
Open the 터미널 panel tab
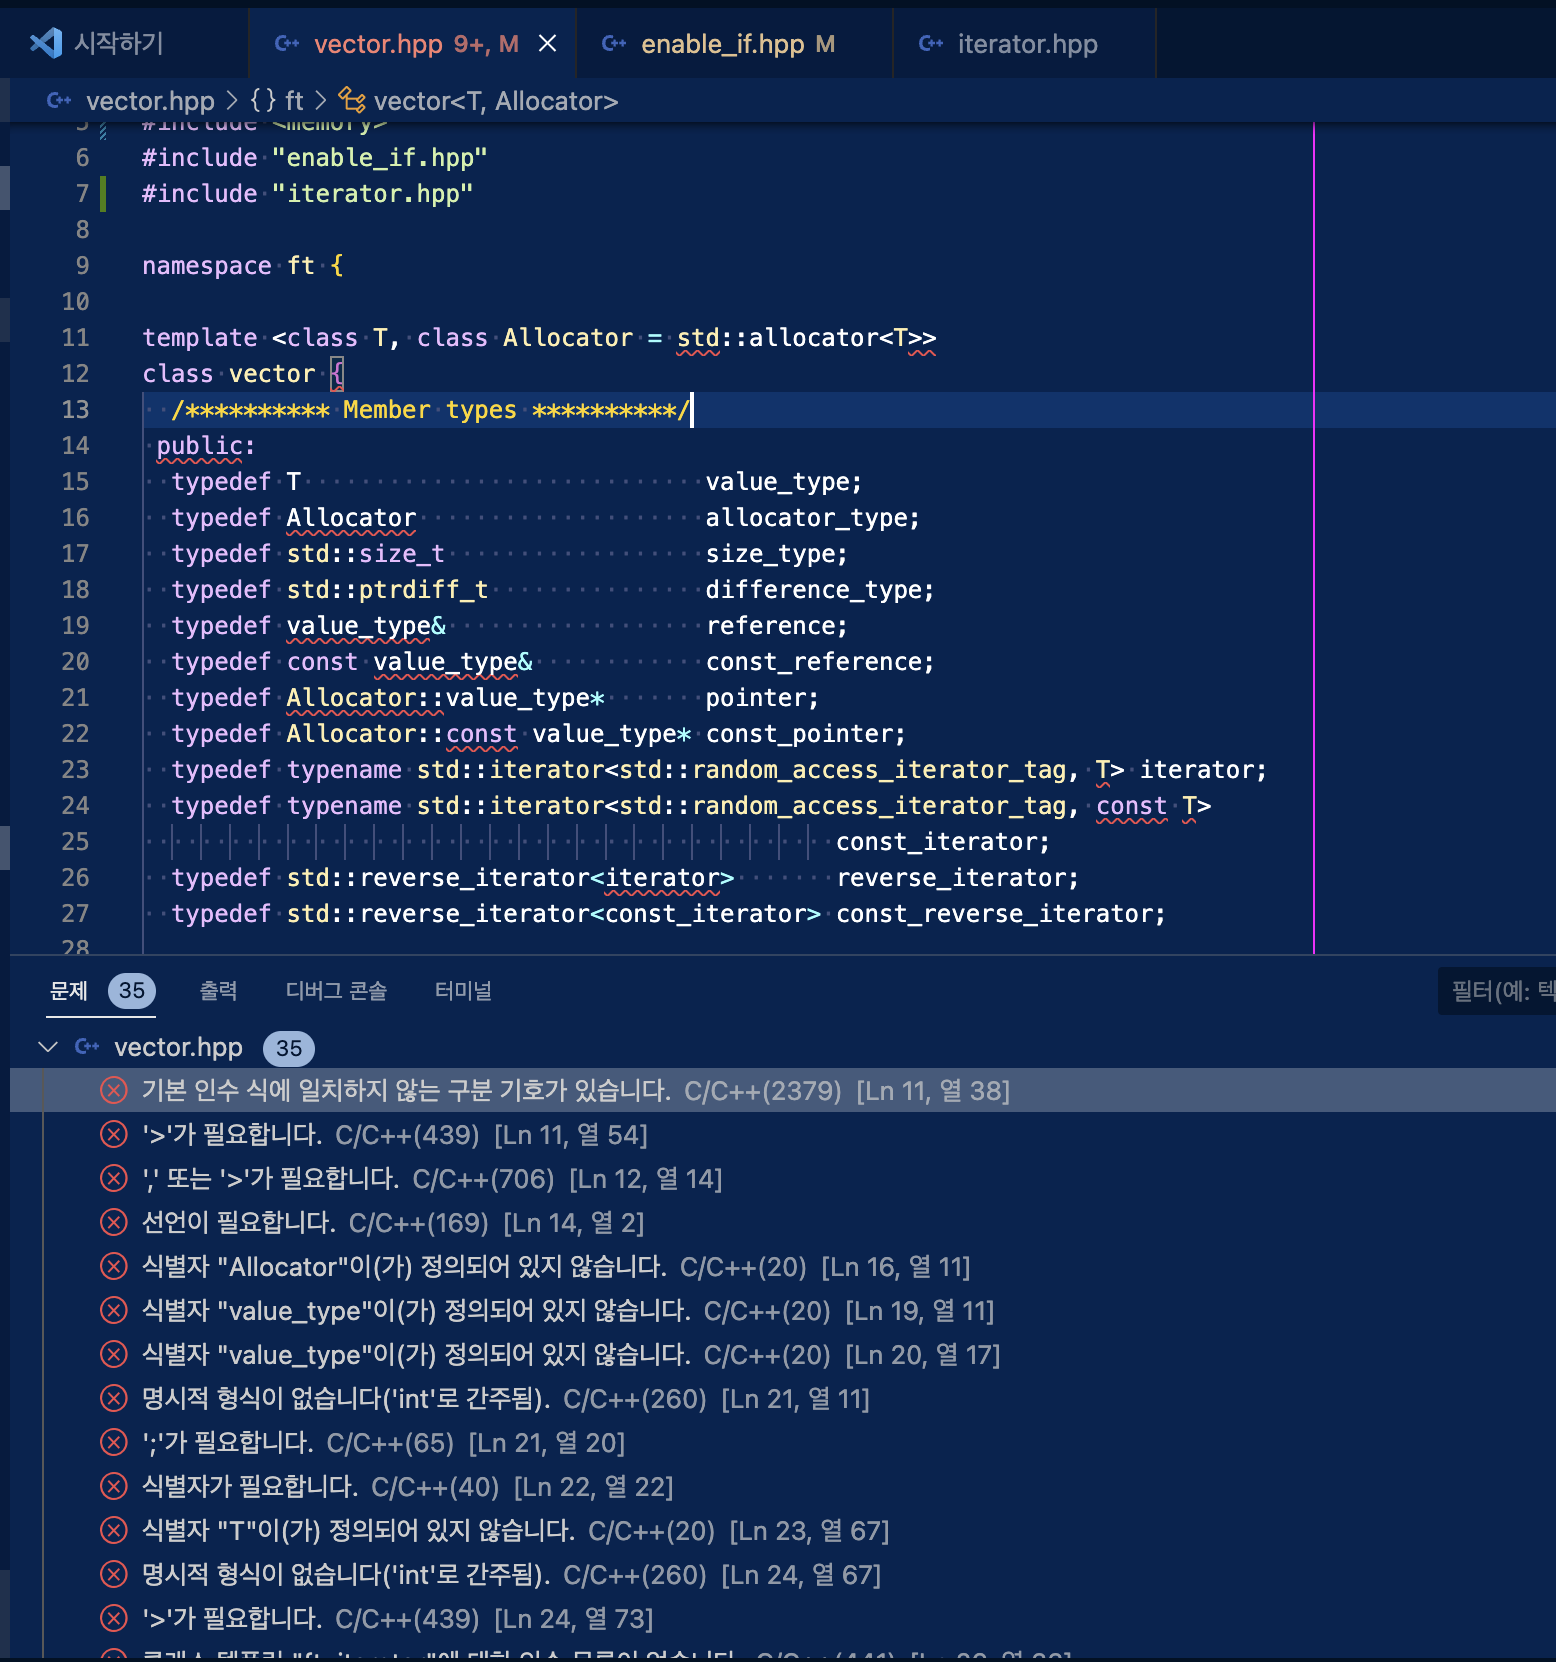coord(463,991)
